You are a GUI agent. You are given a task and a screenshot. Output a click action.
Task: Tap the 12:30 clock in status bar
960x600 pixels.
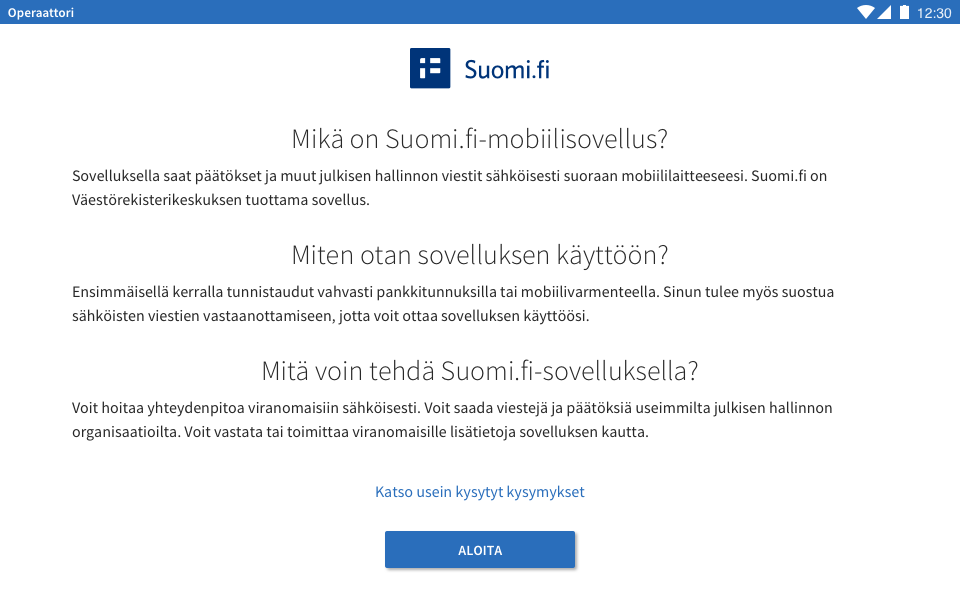(x=934, y=13)
